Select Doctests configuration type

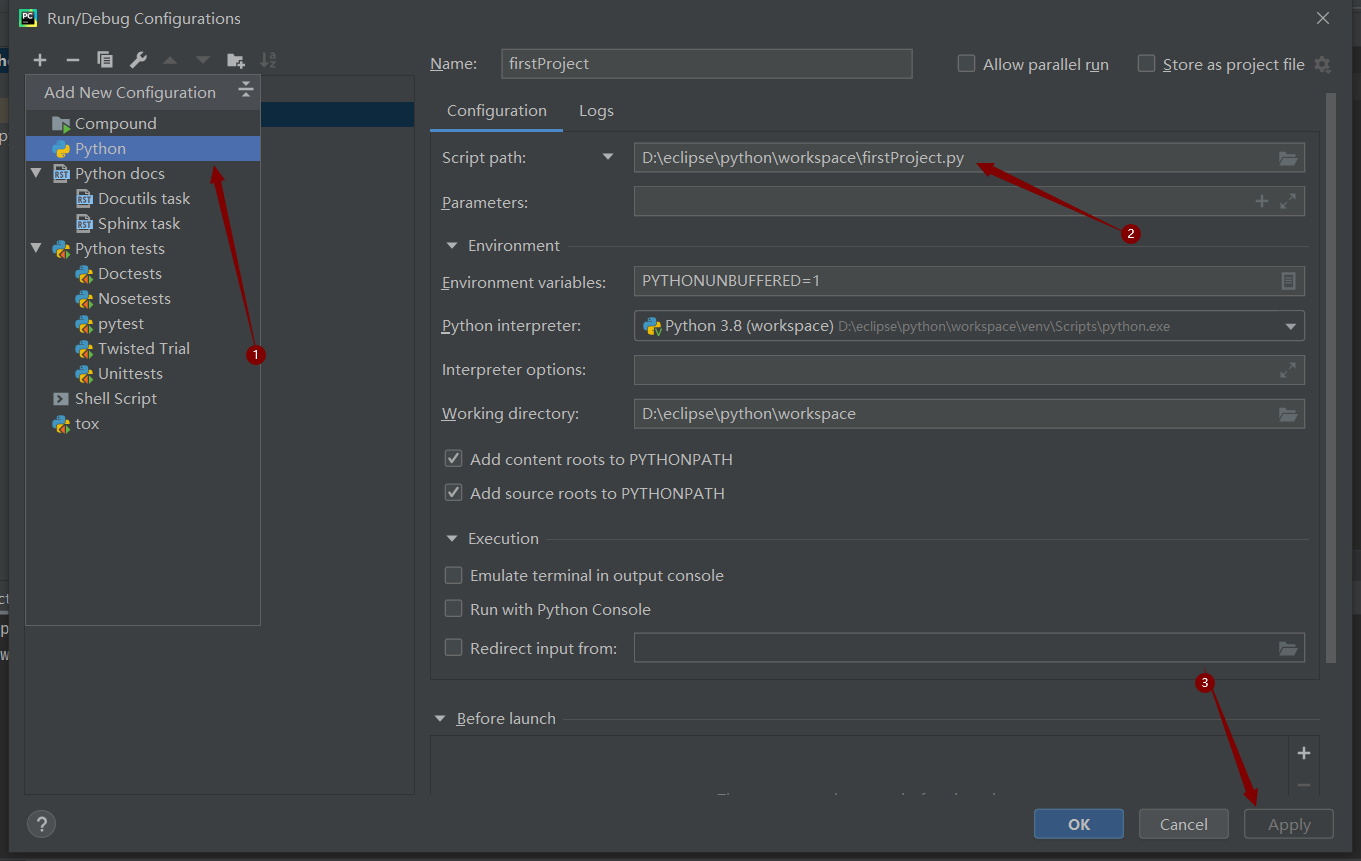point(143,273)
